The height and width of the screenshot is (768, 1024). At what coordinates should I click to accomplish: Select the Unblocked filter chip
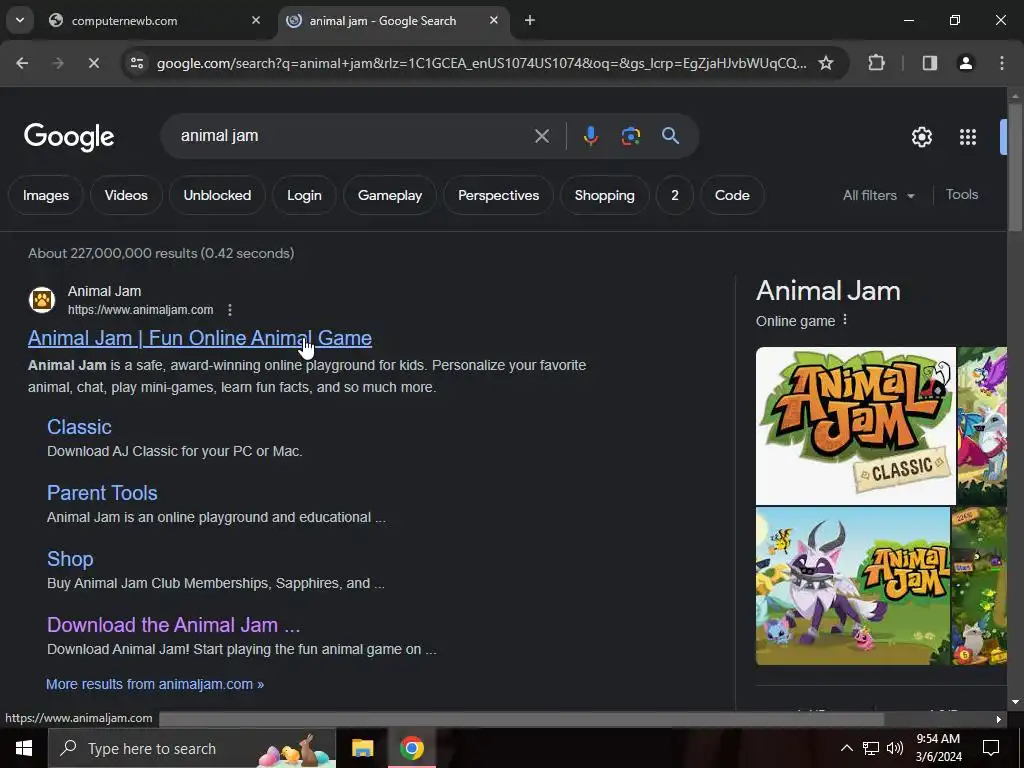[217, 195]
